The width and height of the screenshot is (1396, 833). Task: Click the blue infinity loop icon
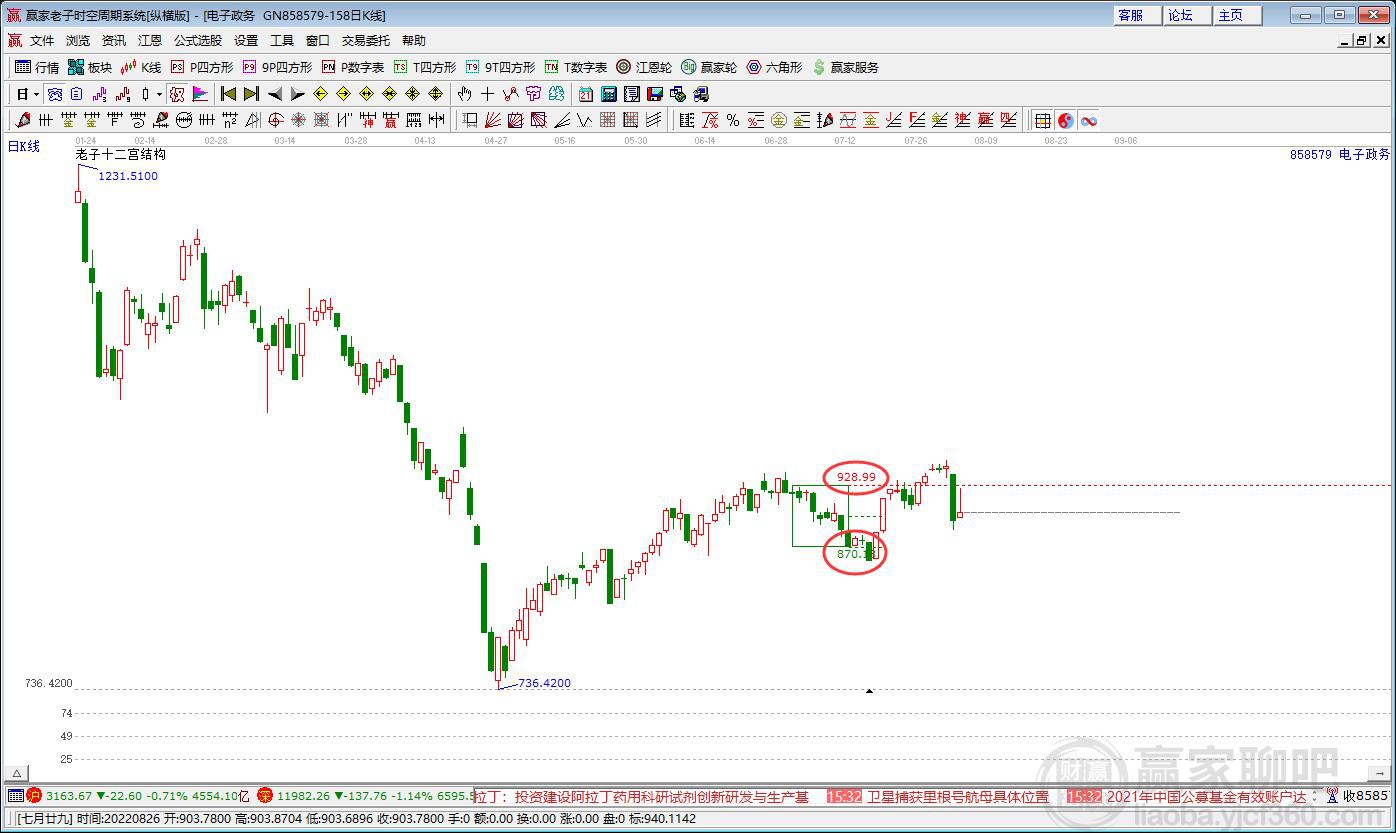[x=1089, y=120]
